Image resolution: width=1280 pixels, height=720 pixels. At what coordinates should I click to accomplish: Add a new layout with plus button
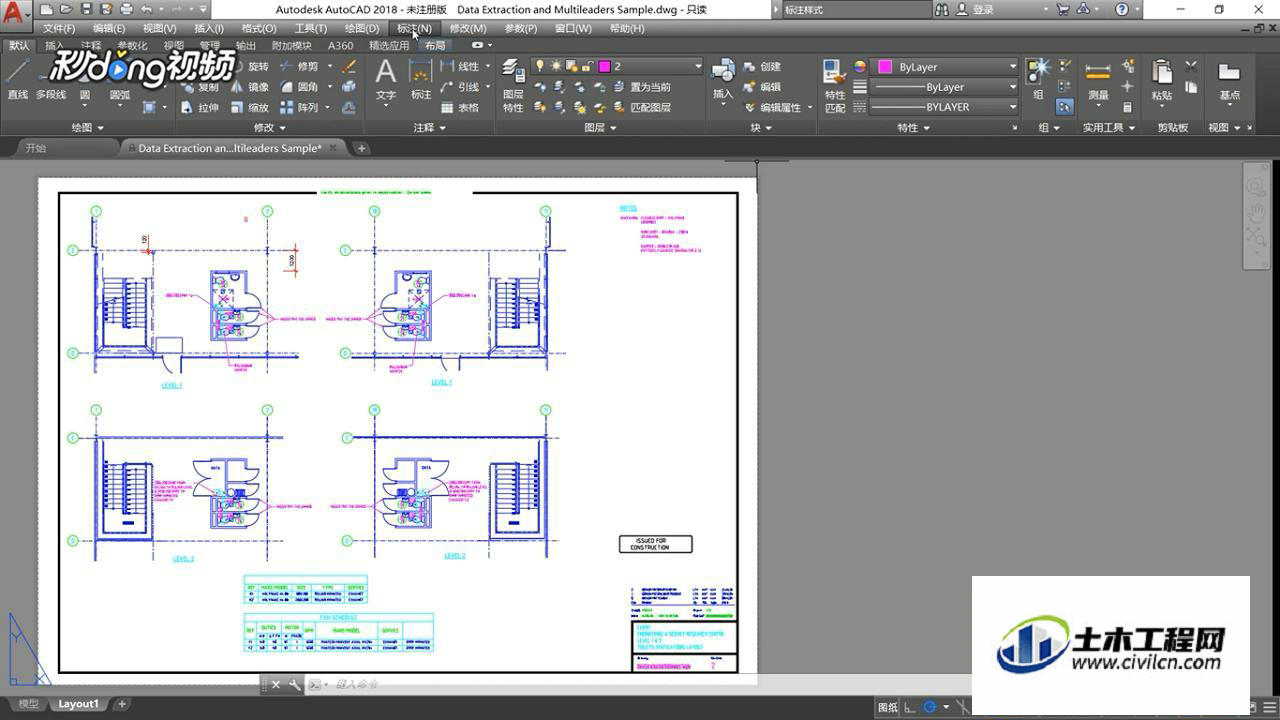pos(122,704)
